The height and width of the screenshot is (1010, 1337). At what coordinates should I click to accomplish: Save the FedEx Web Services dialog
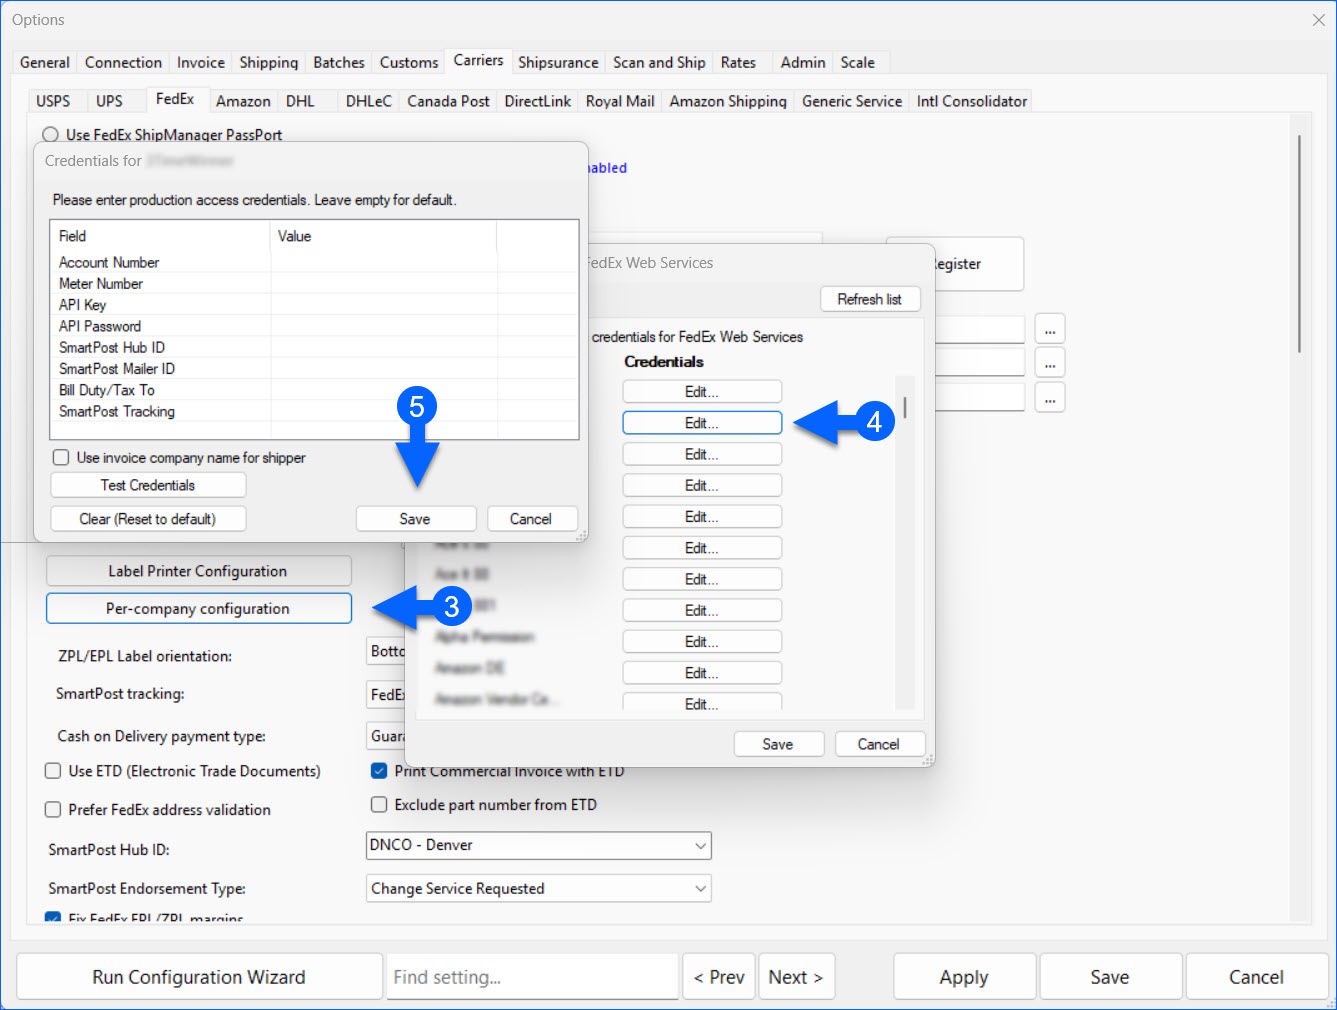tap(777, 744)
